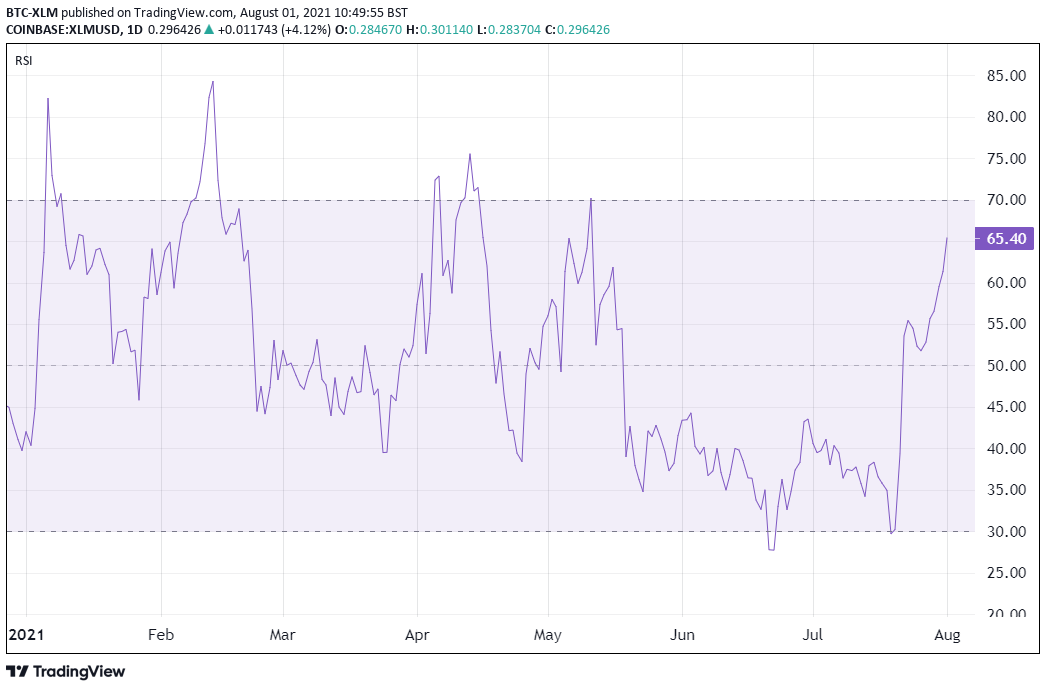This screenshot has width=1046, height=690.
Task: Click the close price C:0.296426
Action: pos(578,30)
